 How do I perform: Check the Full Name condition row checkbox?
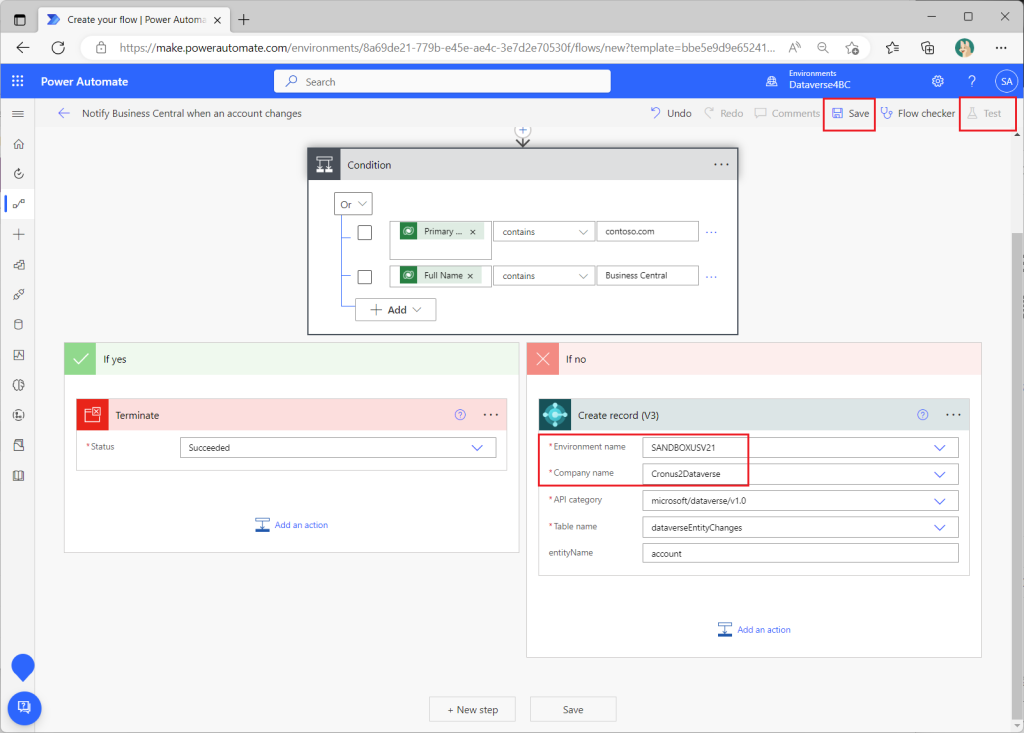point(365,277)
